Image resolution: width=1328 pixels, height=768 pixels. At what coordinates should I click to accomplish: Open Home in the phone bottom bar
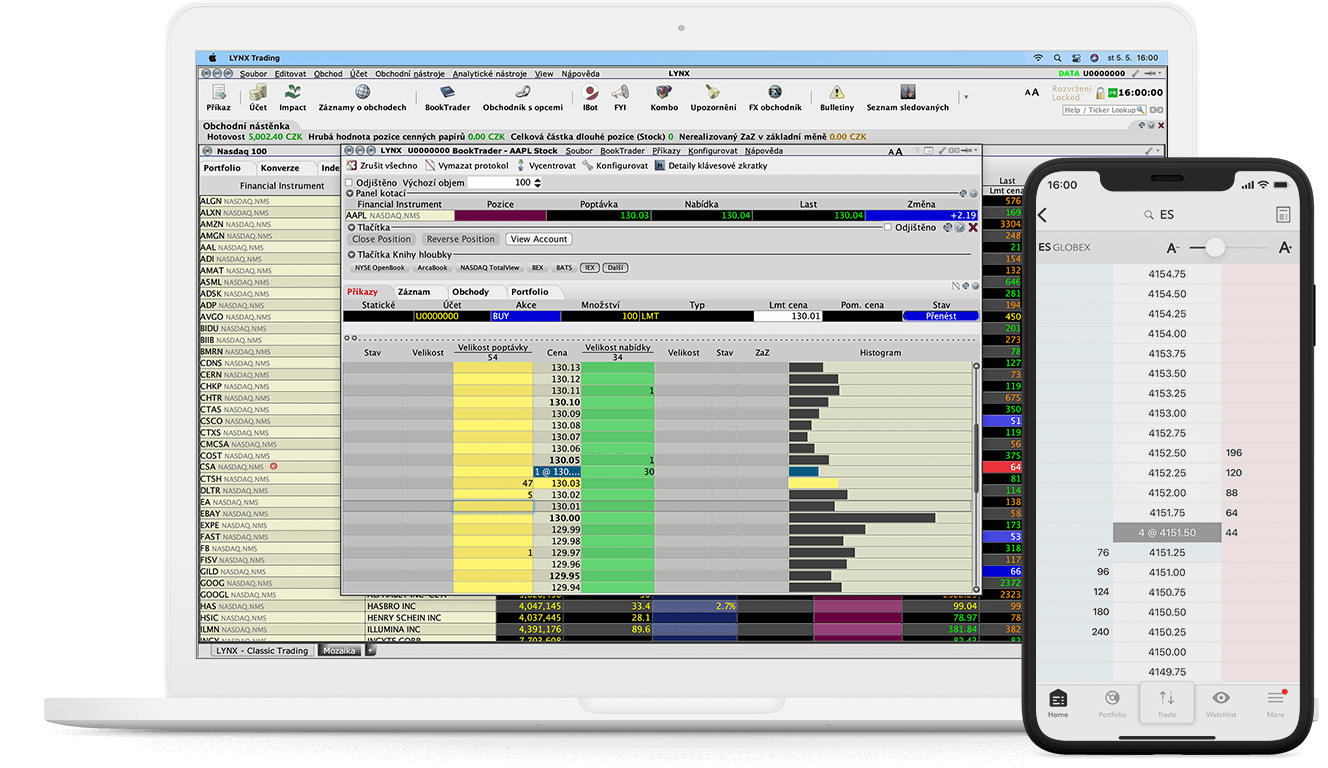pyautogui.click(x=1058, y=703)
